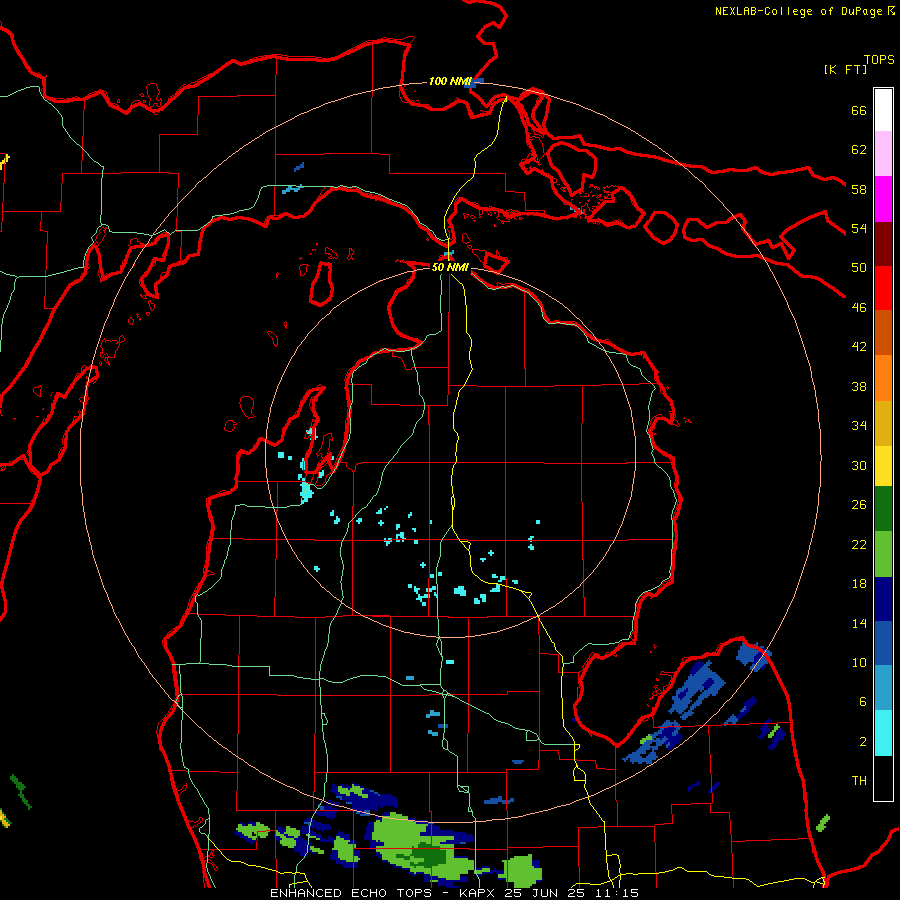Click the 'ENHANCED ECHO TOPS - KAPX' caption
This screenshot has width=900, height=900.
coord(385,893)
